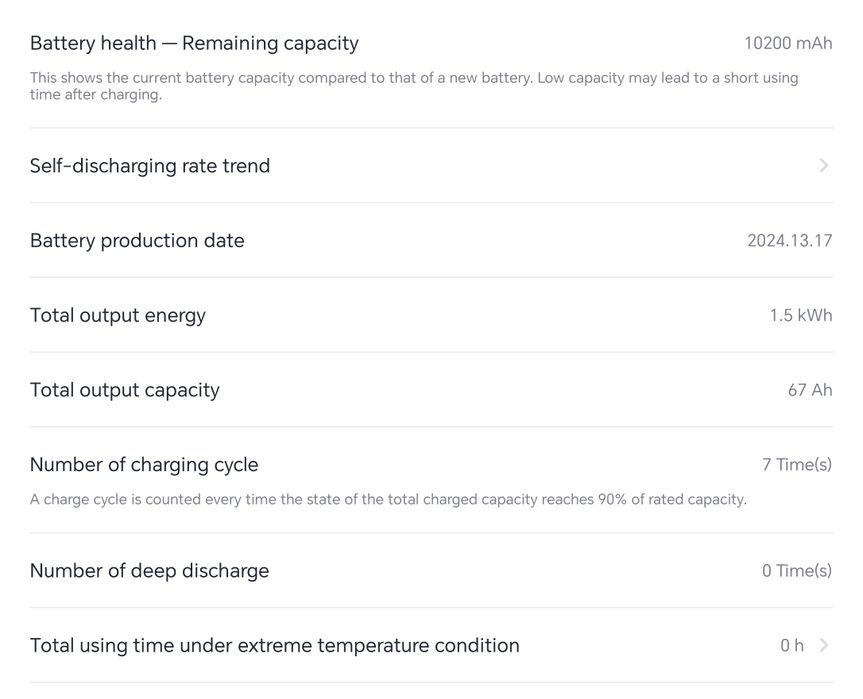
Task: Open the Self-discharging rate trend chevron
Action: tap(823, 166)
